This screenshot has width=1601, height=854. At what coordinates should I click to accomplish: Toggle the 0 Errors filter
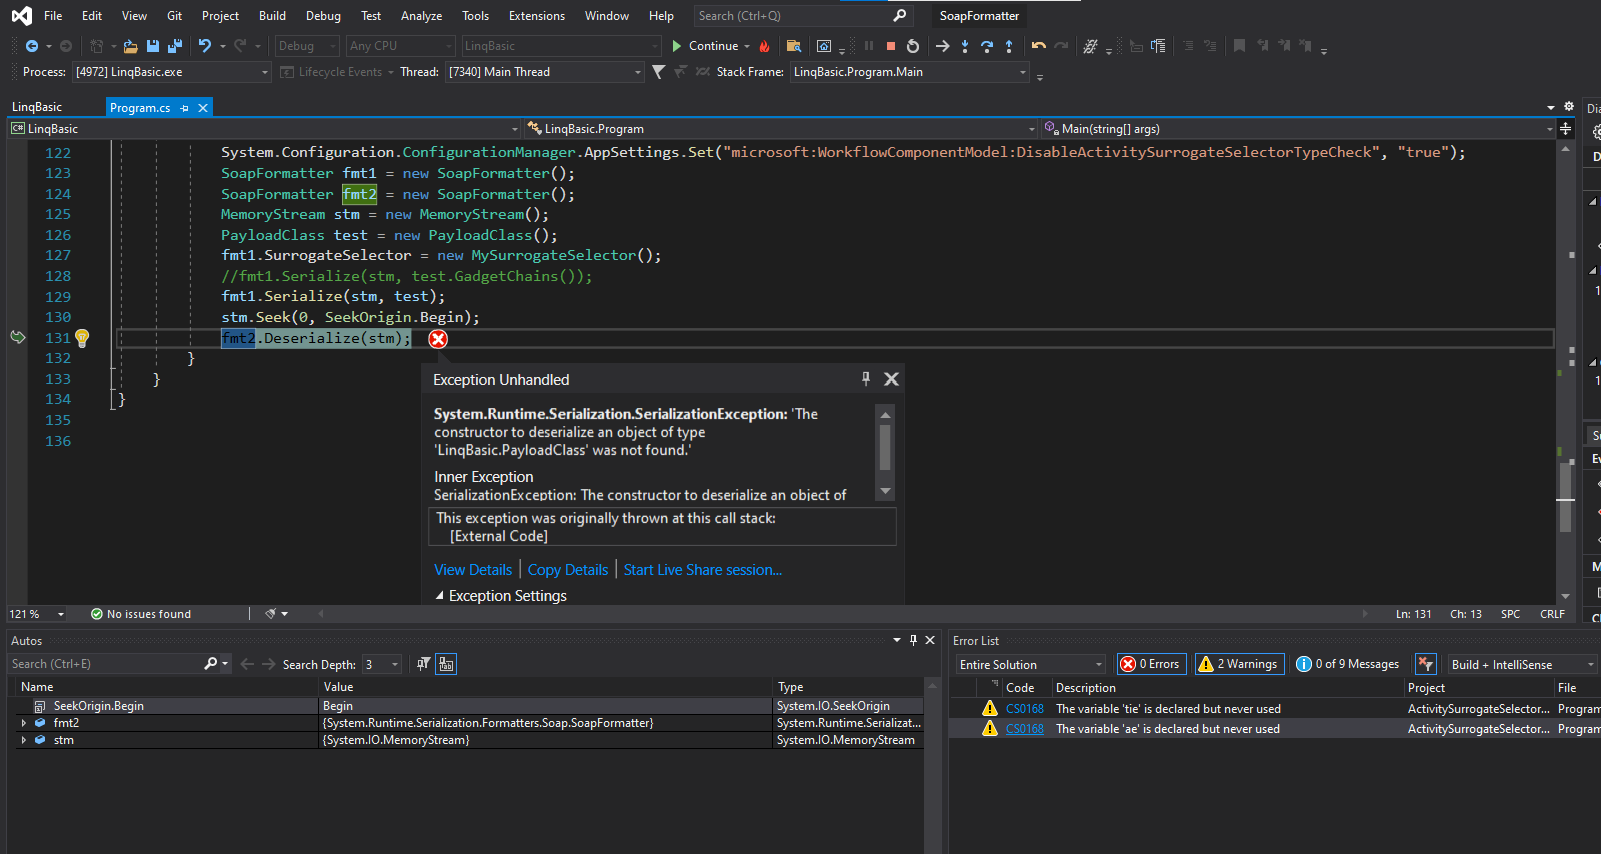(x=1151, y=664)
